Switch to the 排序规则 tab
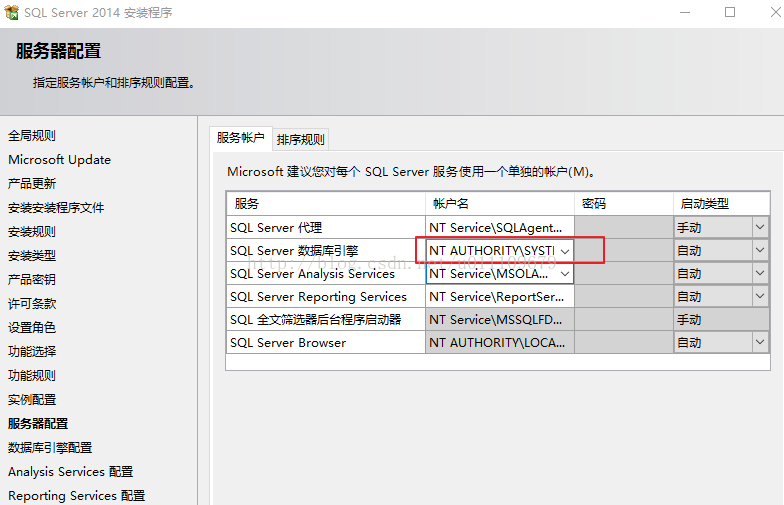 tap(300, 140)
